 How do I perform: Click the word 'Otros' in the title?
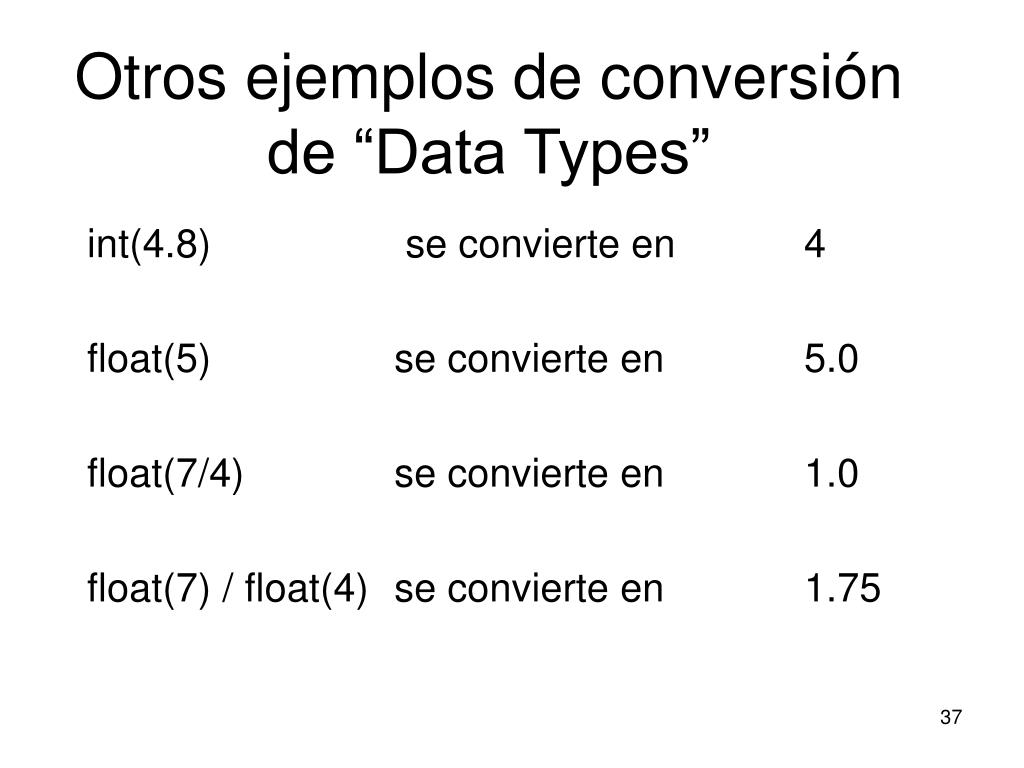tap(150, 77)
